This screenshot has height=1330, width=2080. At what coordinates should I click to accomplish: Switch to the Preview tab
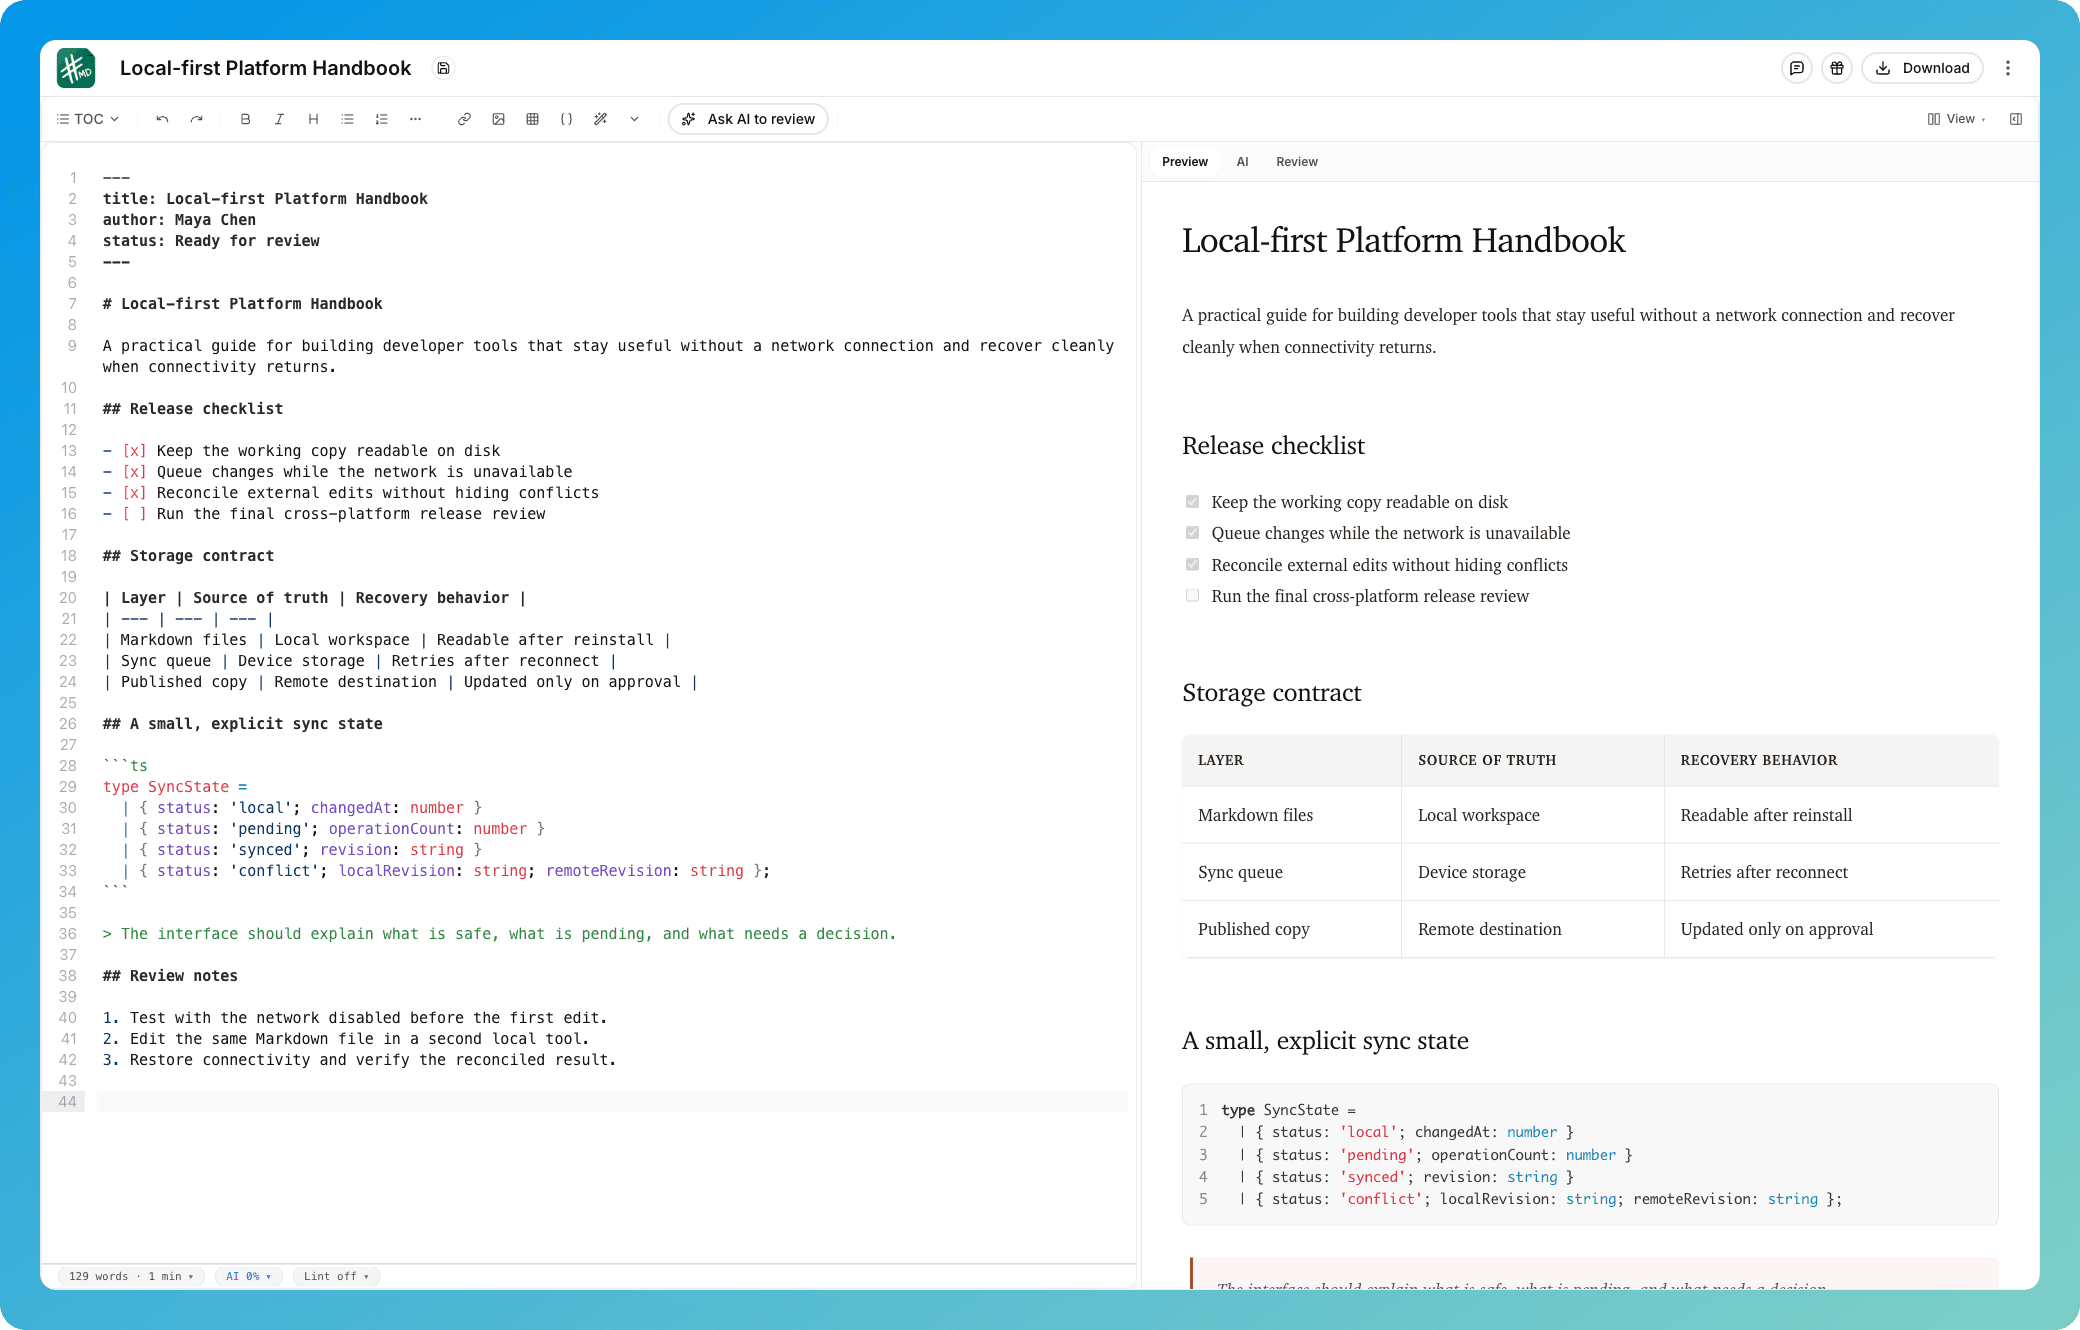click(1185, 162)
